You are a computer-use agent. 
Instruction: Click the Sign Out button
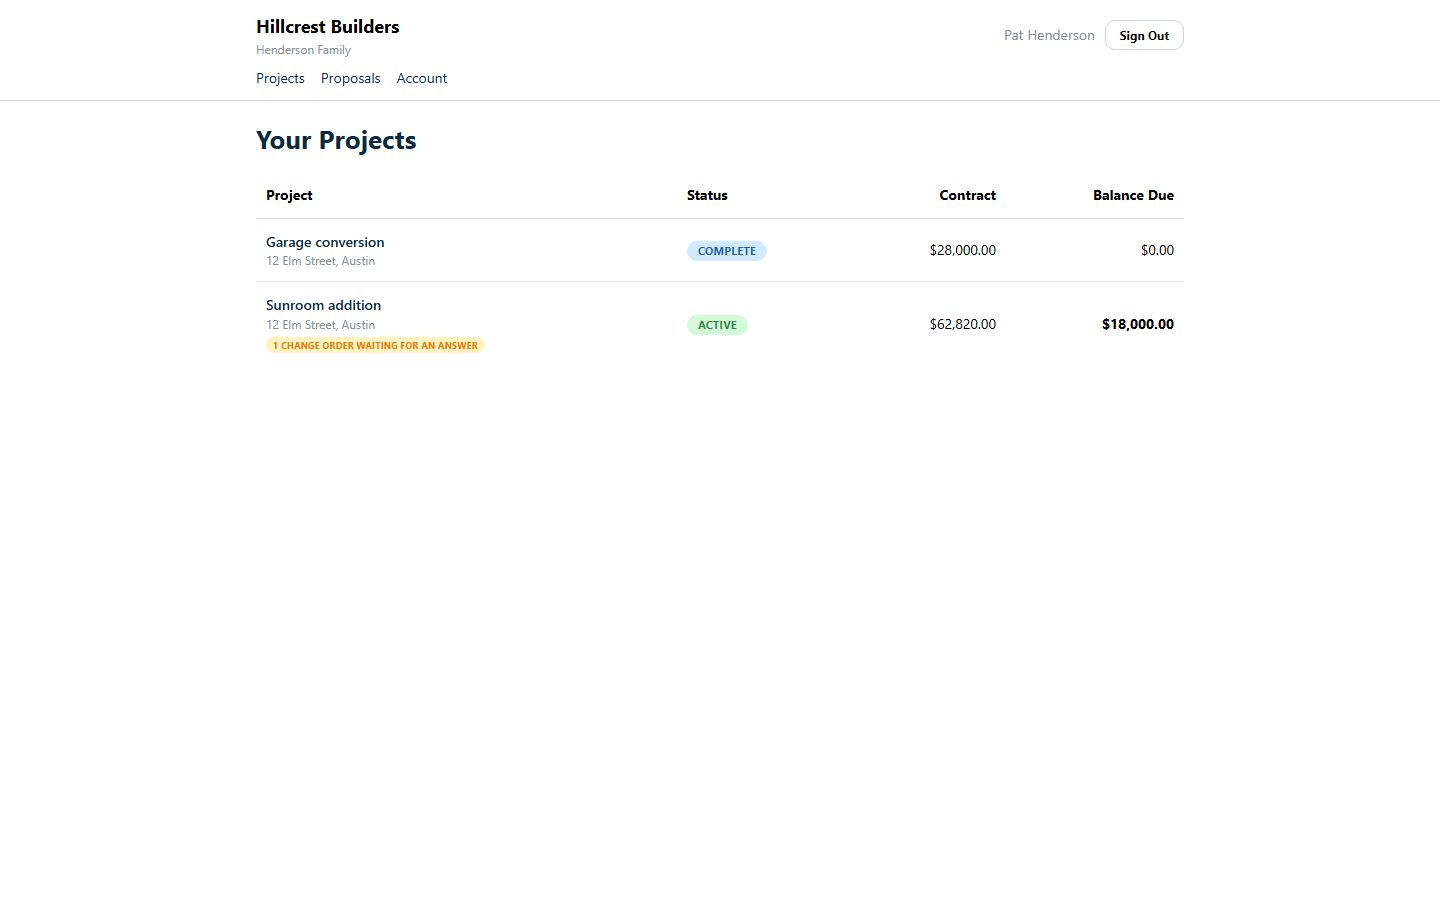[x=1144, y=35]
